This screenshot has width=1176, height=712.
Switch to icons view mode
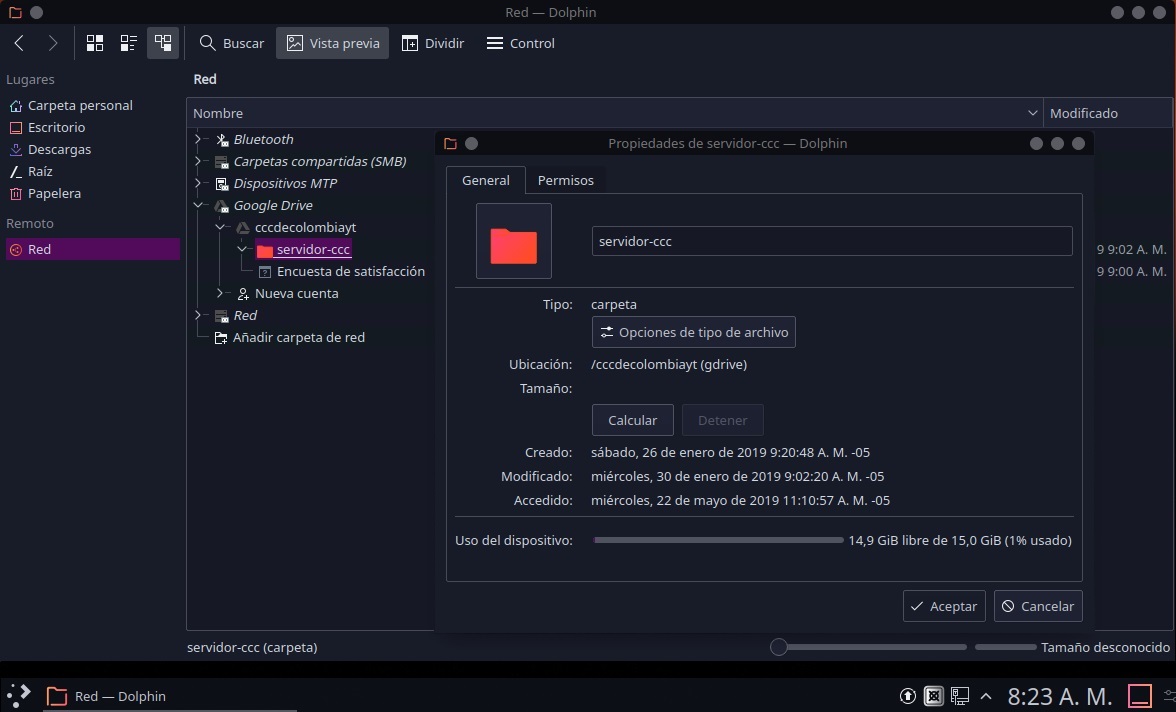click(x=95, y=43)
